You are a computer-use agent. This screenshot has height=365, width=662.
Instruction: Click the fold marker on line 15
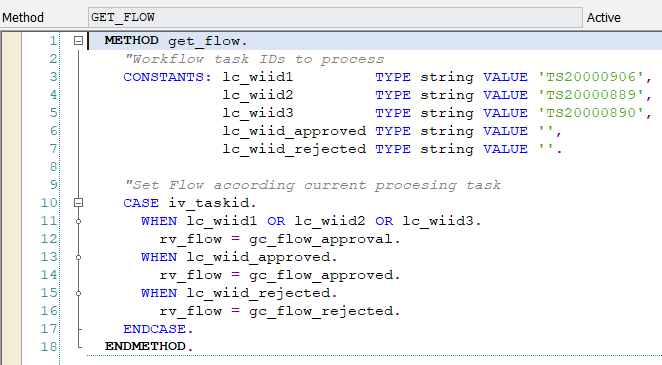coord(79,293)
